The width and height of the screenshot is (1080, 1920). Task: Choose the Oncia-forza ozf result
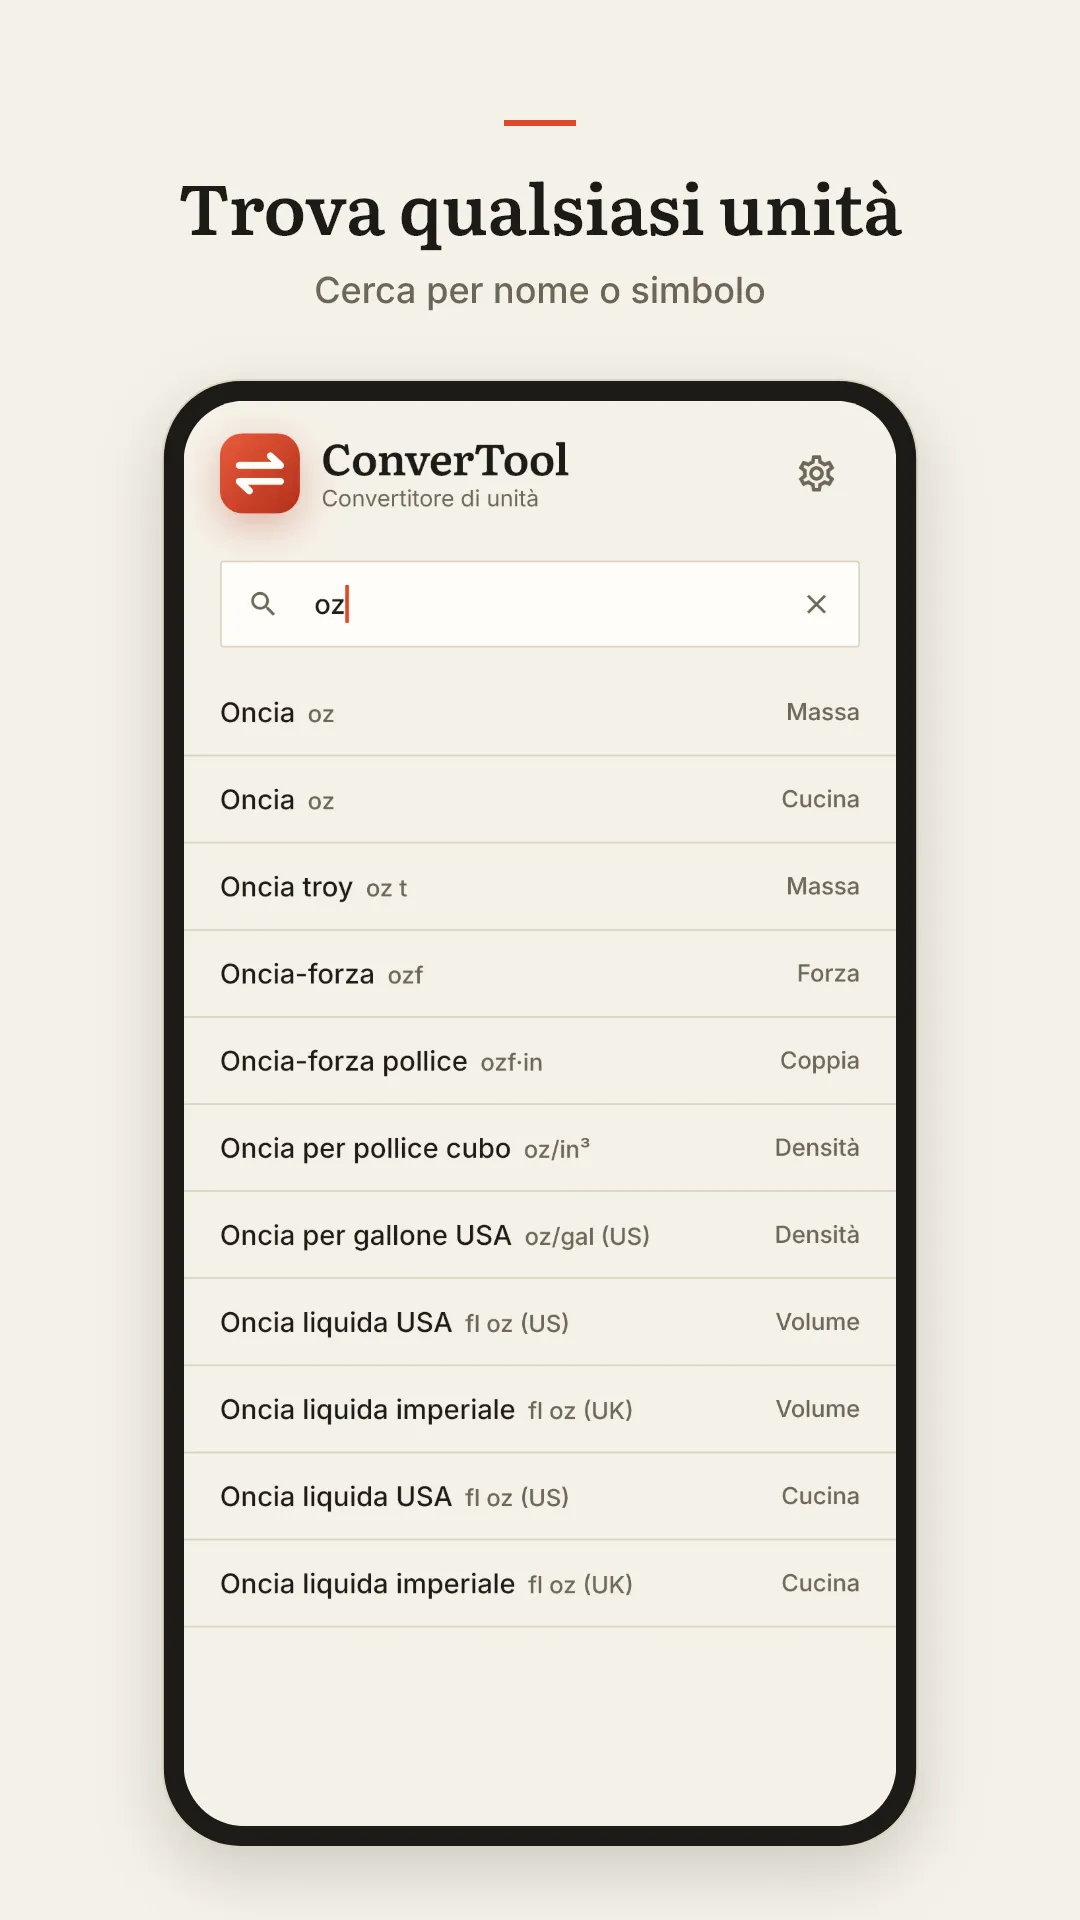click(540, 973)
